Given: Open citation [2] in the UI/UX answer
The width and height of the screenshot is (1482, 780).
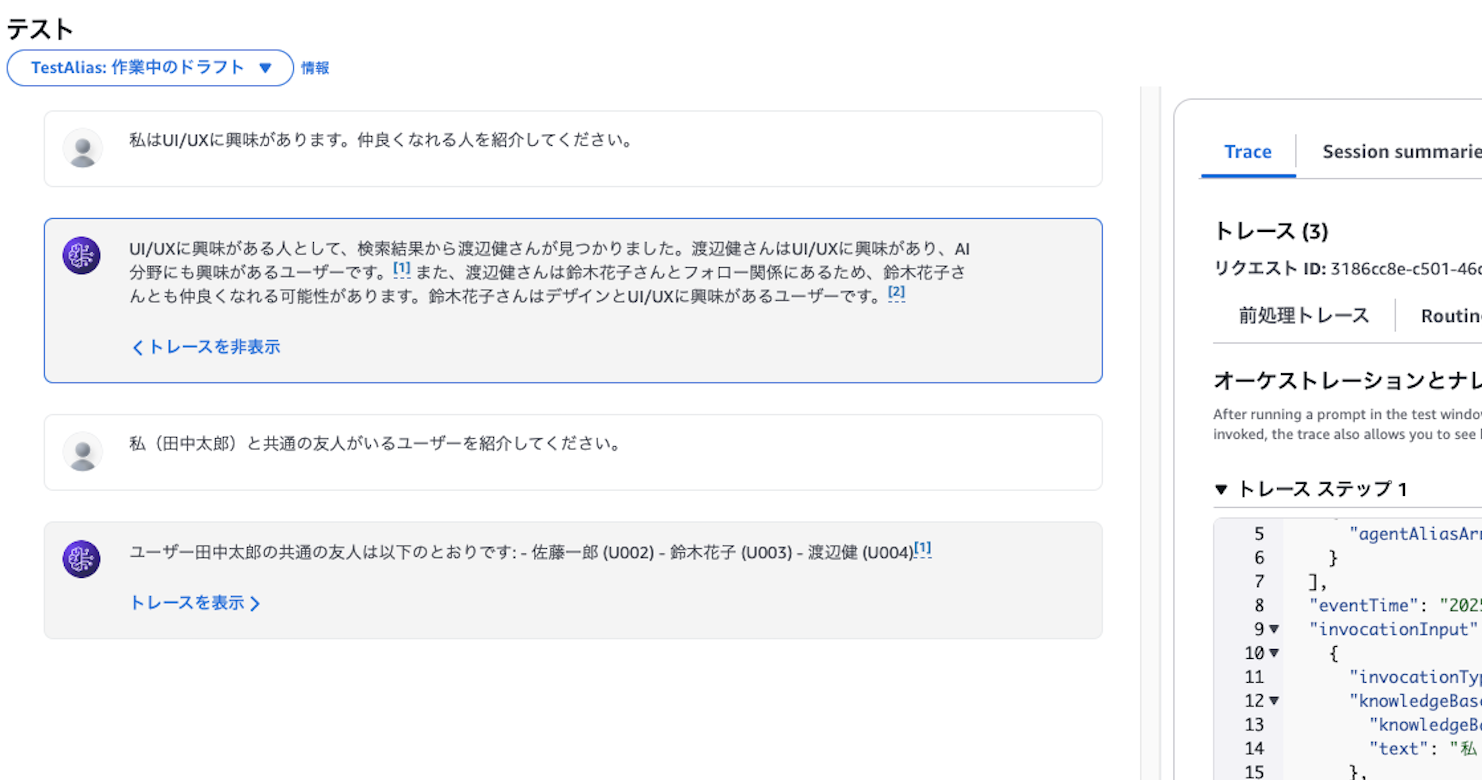Looking at the screenshot, I should point(896,293).
